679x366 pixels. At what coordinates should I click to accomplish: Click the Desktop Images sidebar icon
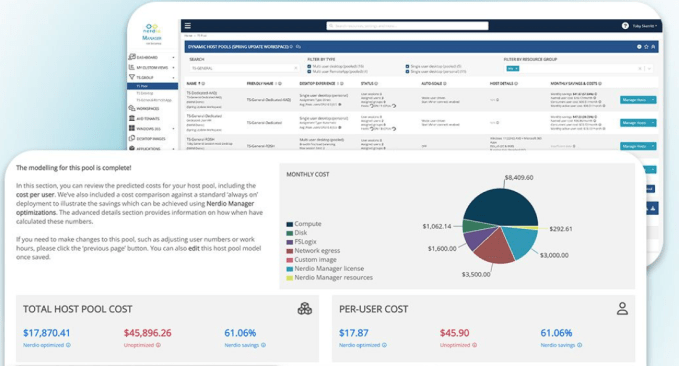(132, 138)
